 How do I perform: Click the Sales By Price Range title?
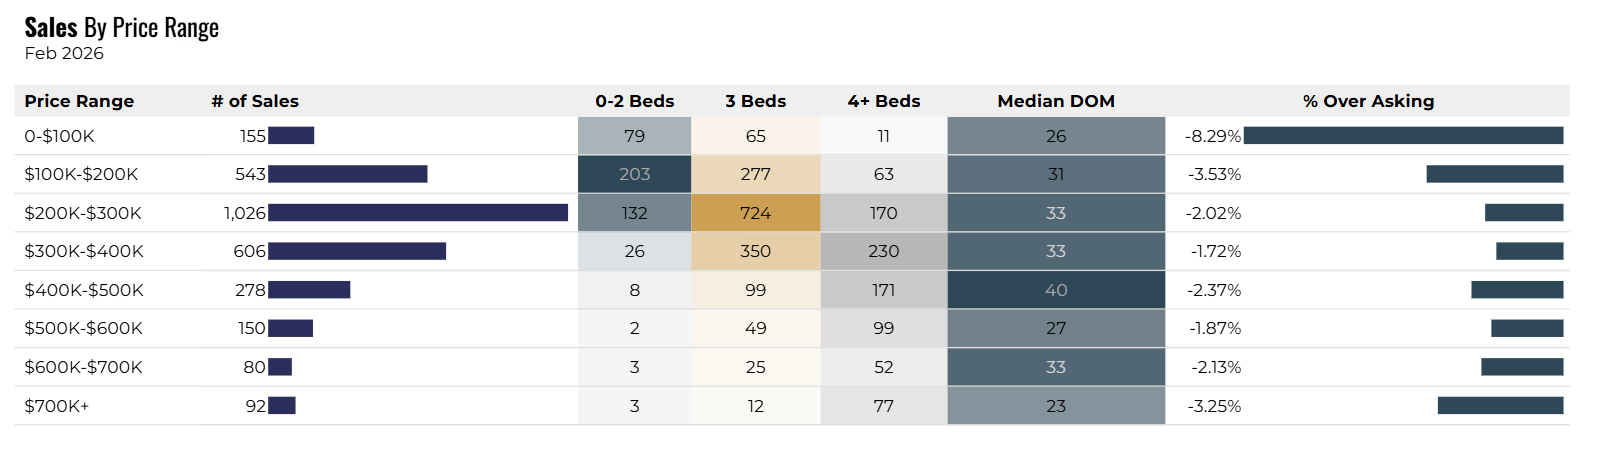point(121,28)
